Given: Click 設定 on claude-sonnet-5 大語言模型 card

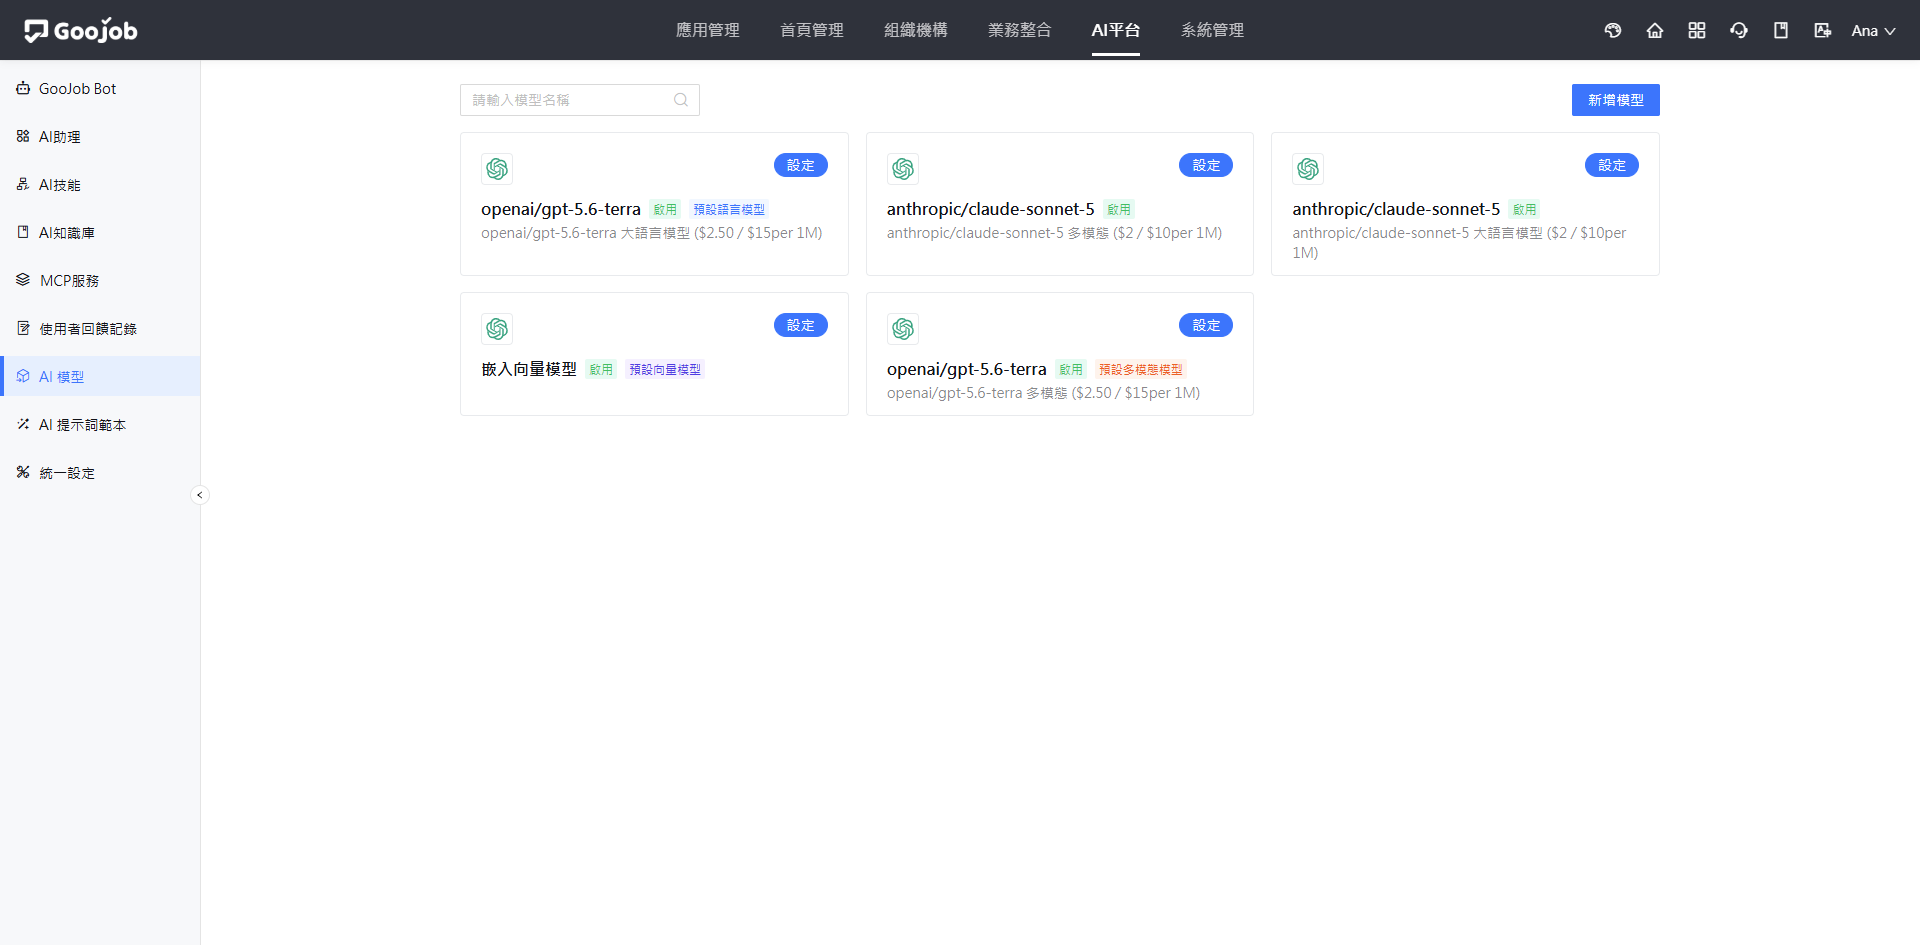Looking at the screenshot, I should 1612,165.
